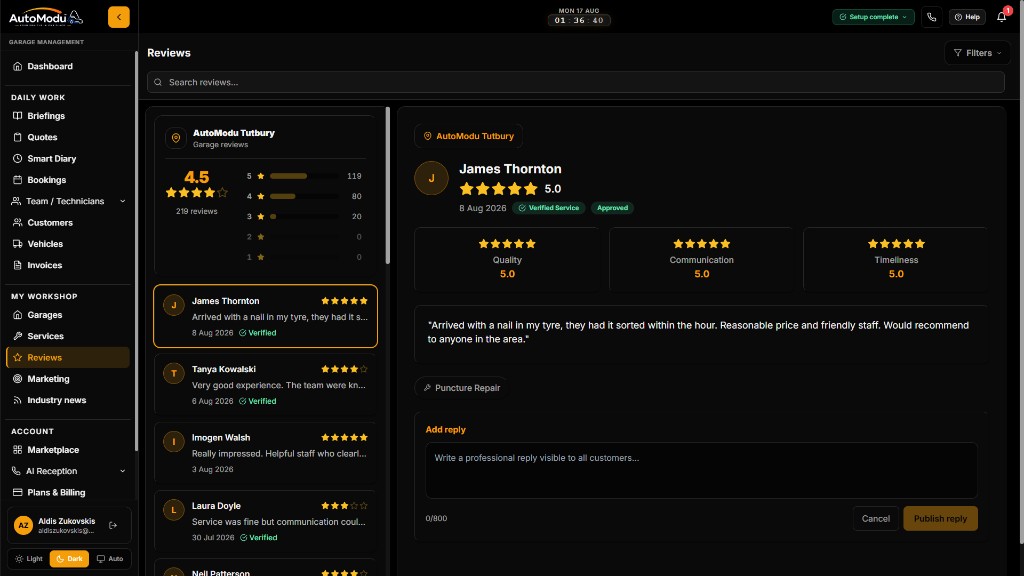Open Services page
Screen dimensions: 1024x576
[x=68, y=336]
